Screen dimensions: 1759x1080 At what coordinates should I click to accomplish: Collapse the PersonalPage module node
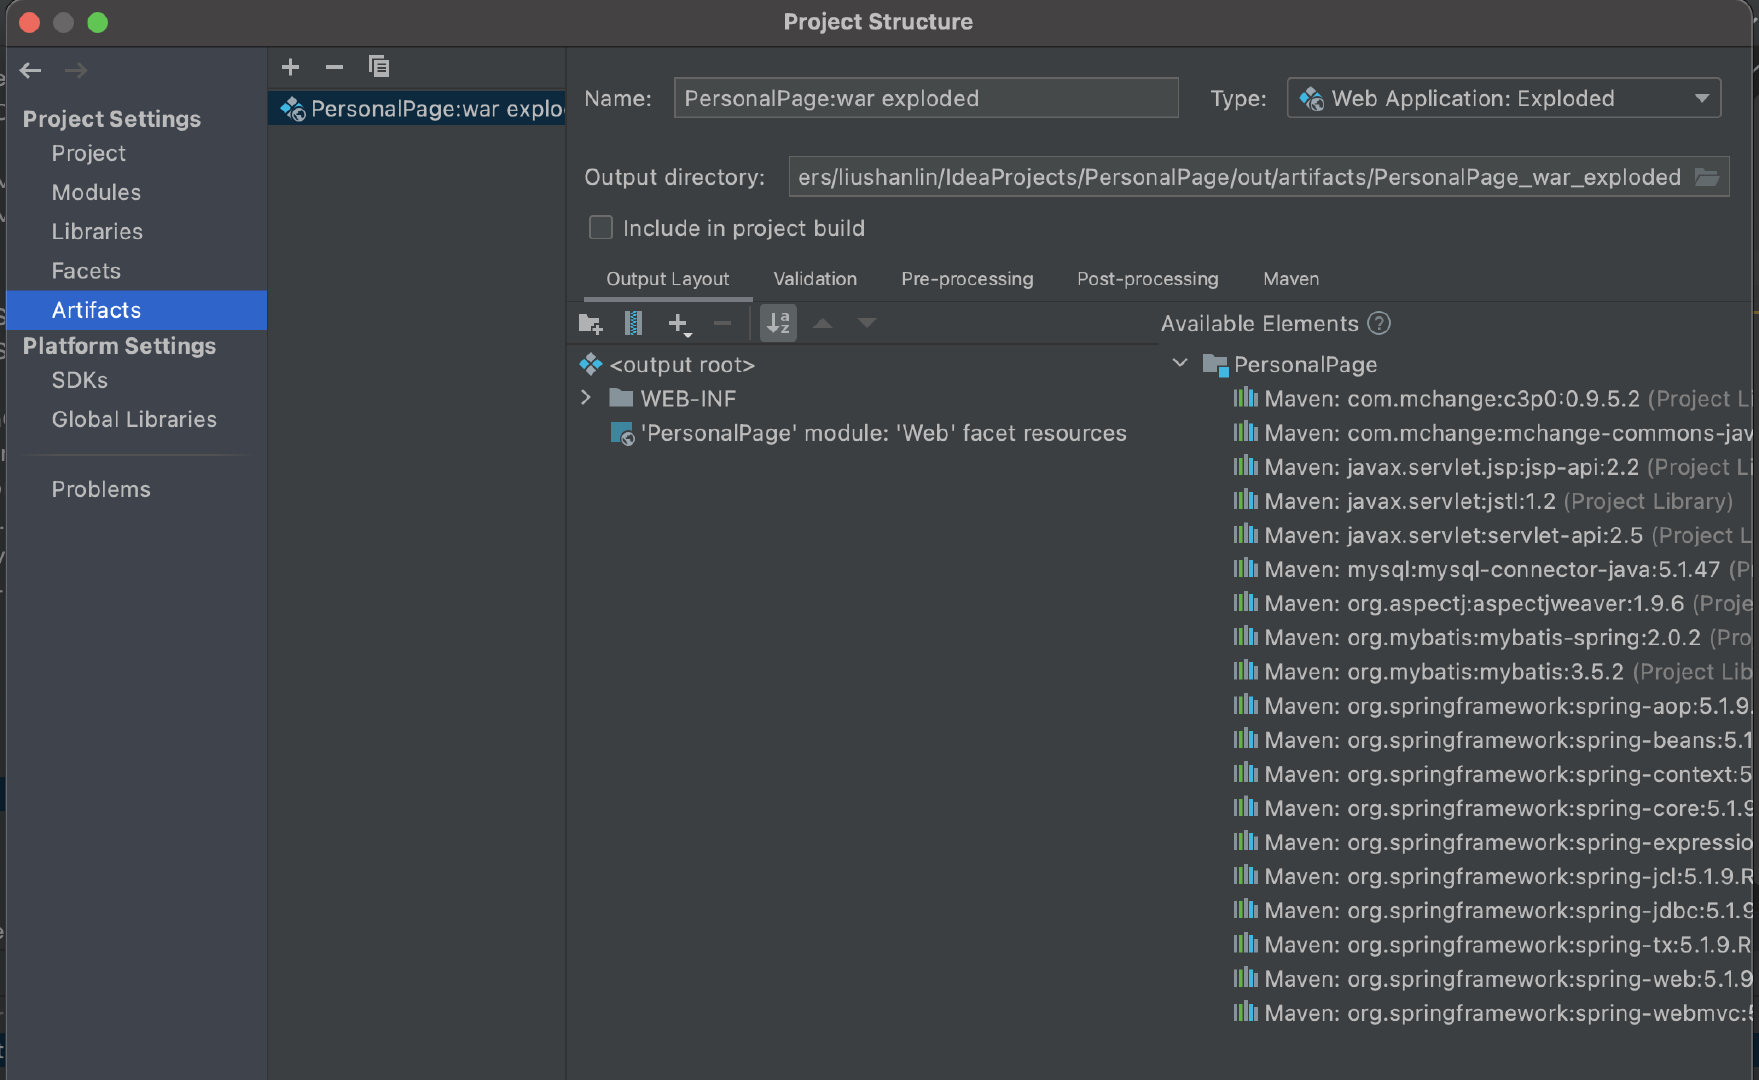[x=1180, y=363]
